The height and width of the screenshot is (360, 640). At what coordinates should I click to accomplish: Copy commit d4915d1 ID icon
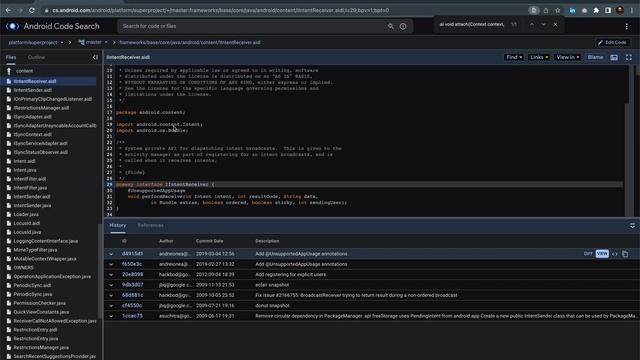click(625, 254)
